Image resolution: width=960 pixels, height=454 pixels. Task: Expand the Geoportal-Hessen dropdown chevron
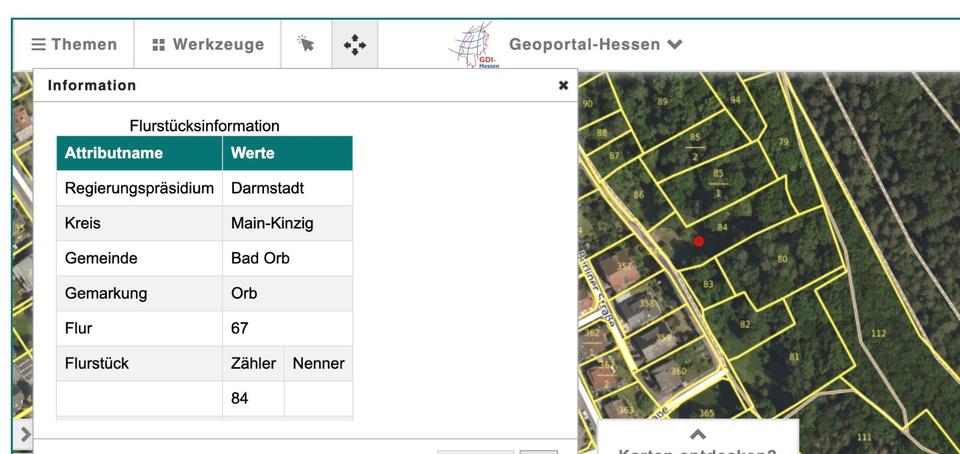675,44
